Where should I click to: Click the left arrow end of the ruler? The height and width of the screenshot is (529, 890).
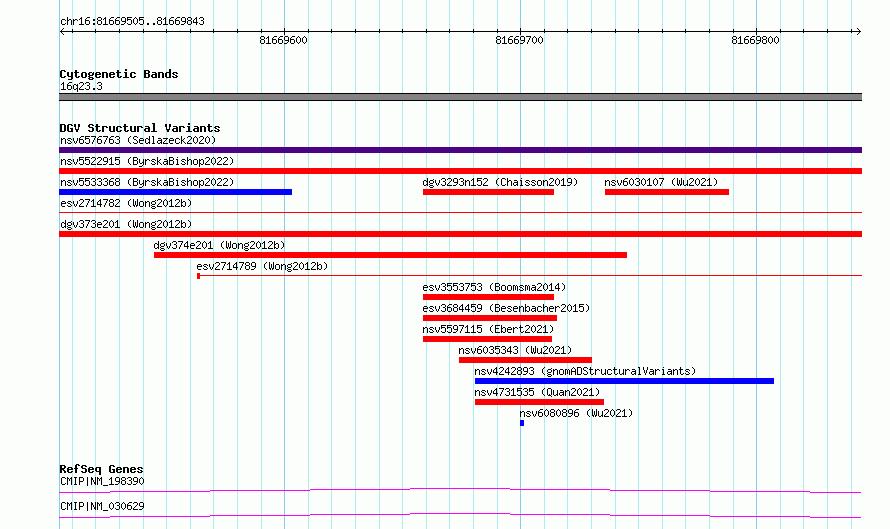62,32
